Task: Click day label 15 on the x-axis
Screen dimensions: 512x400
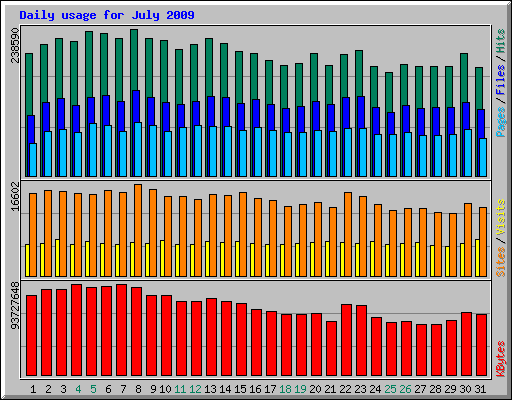Action: (240, 389)
